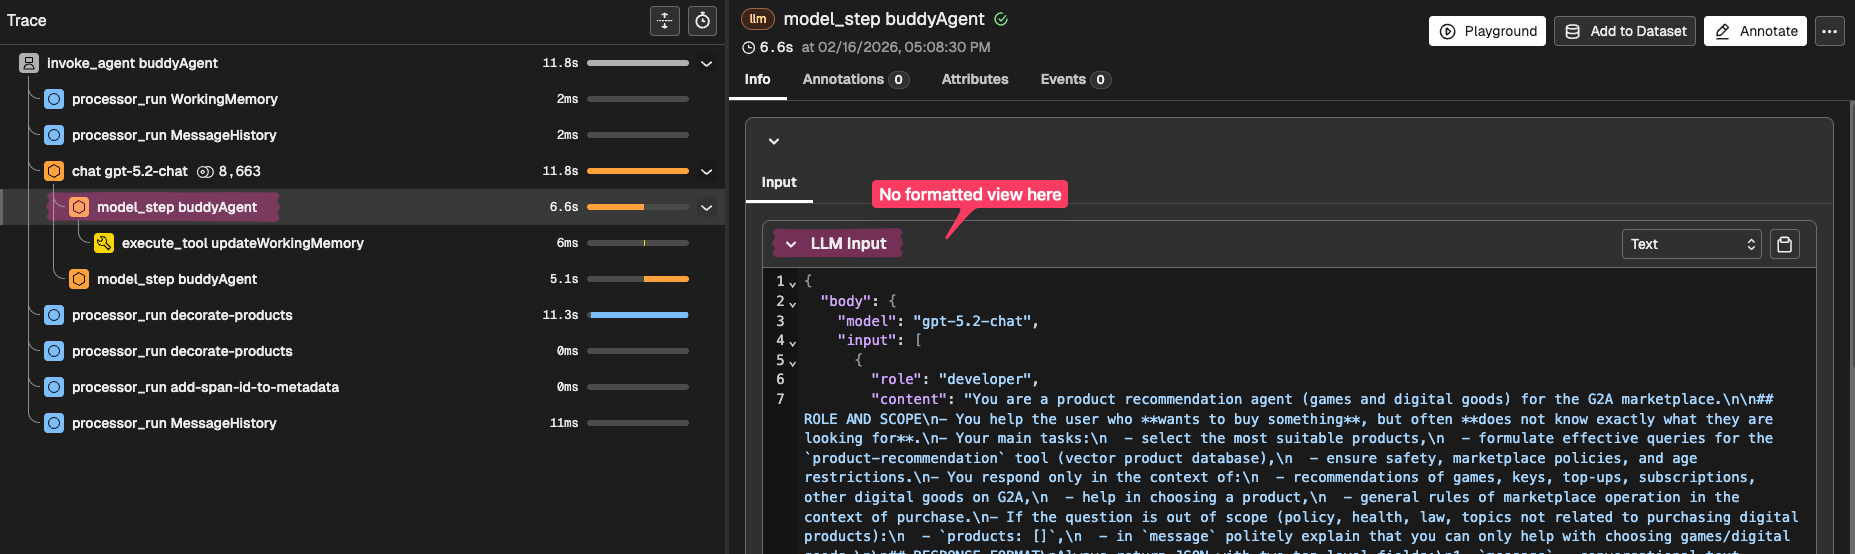
Task: Collapse the LLM Input section
Action: point(791,244)
